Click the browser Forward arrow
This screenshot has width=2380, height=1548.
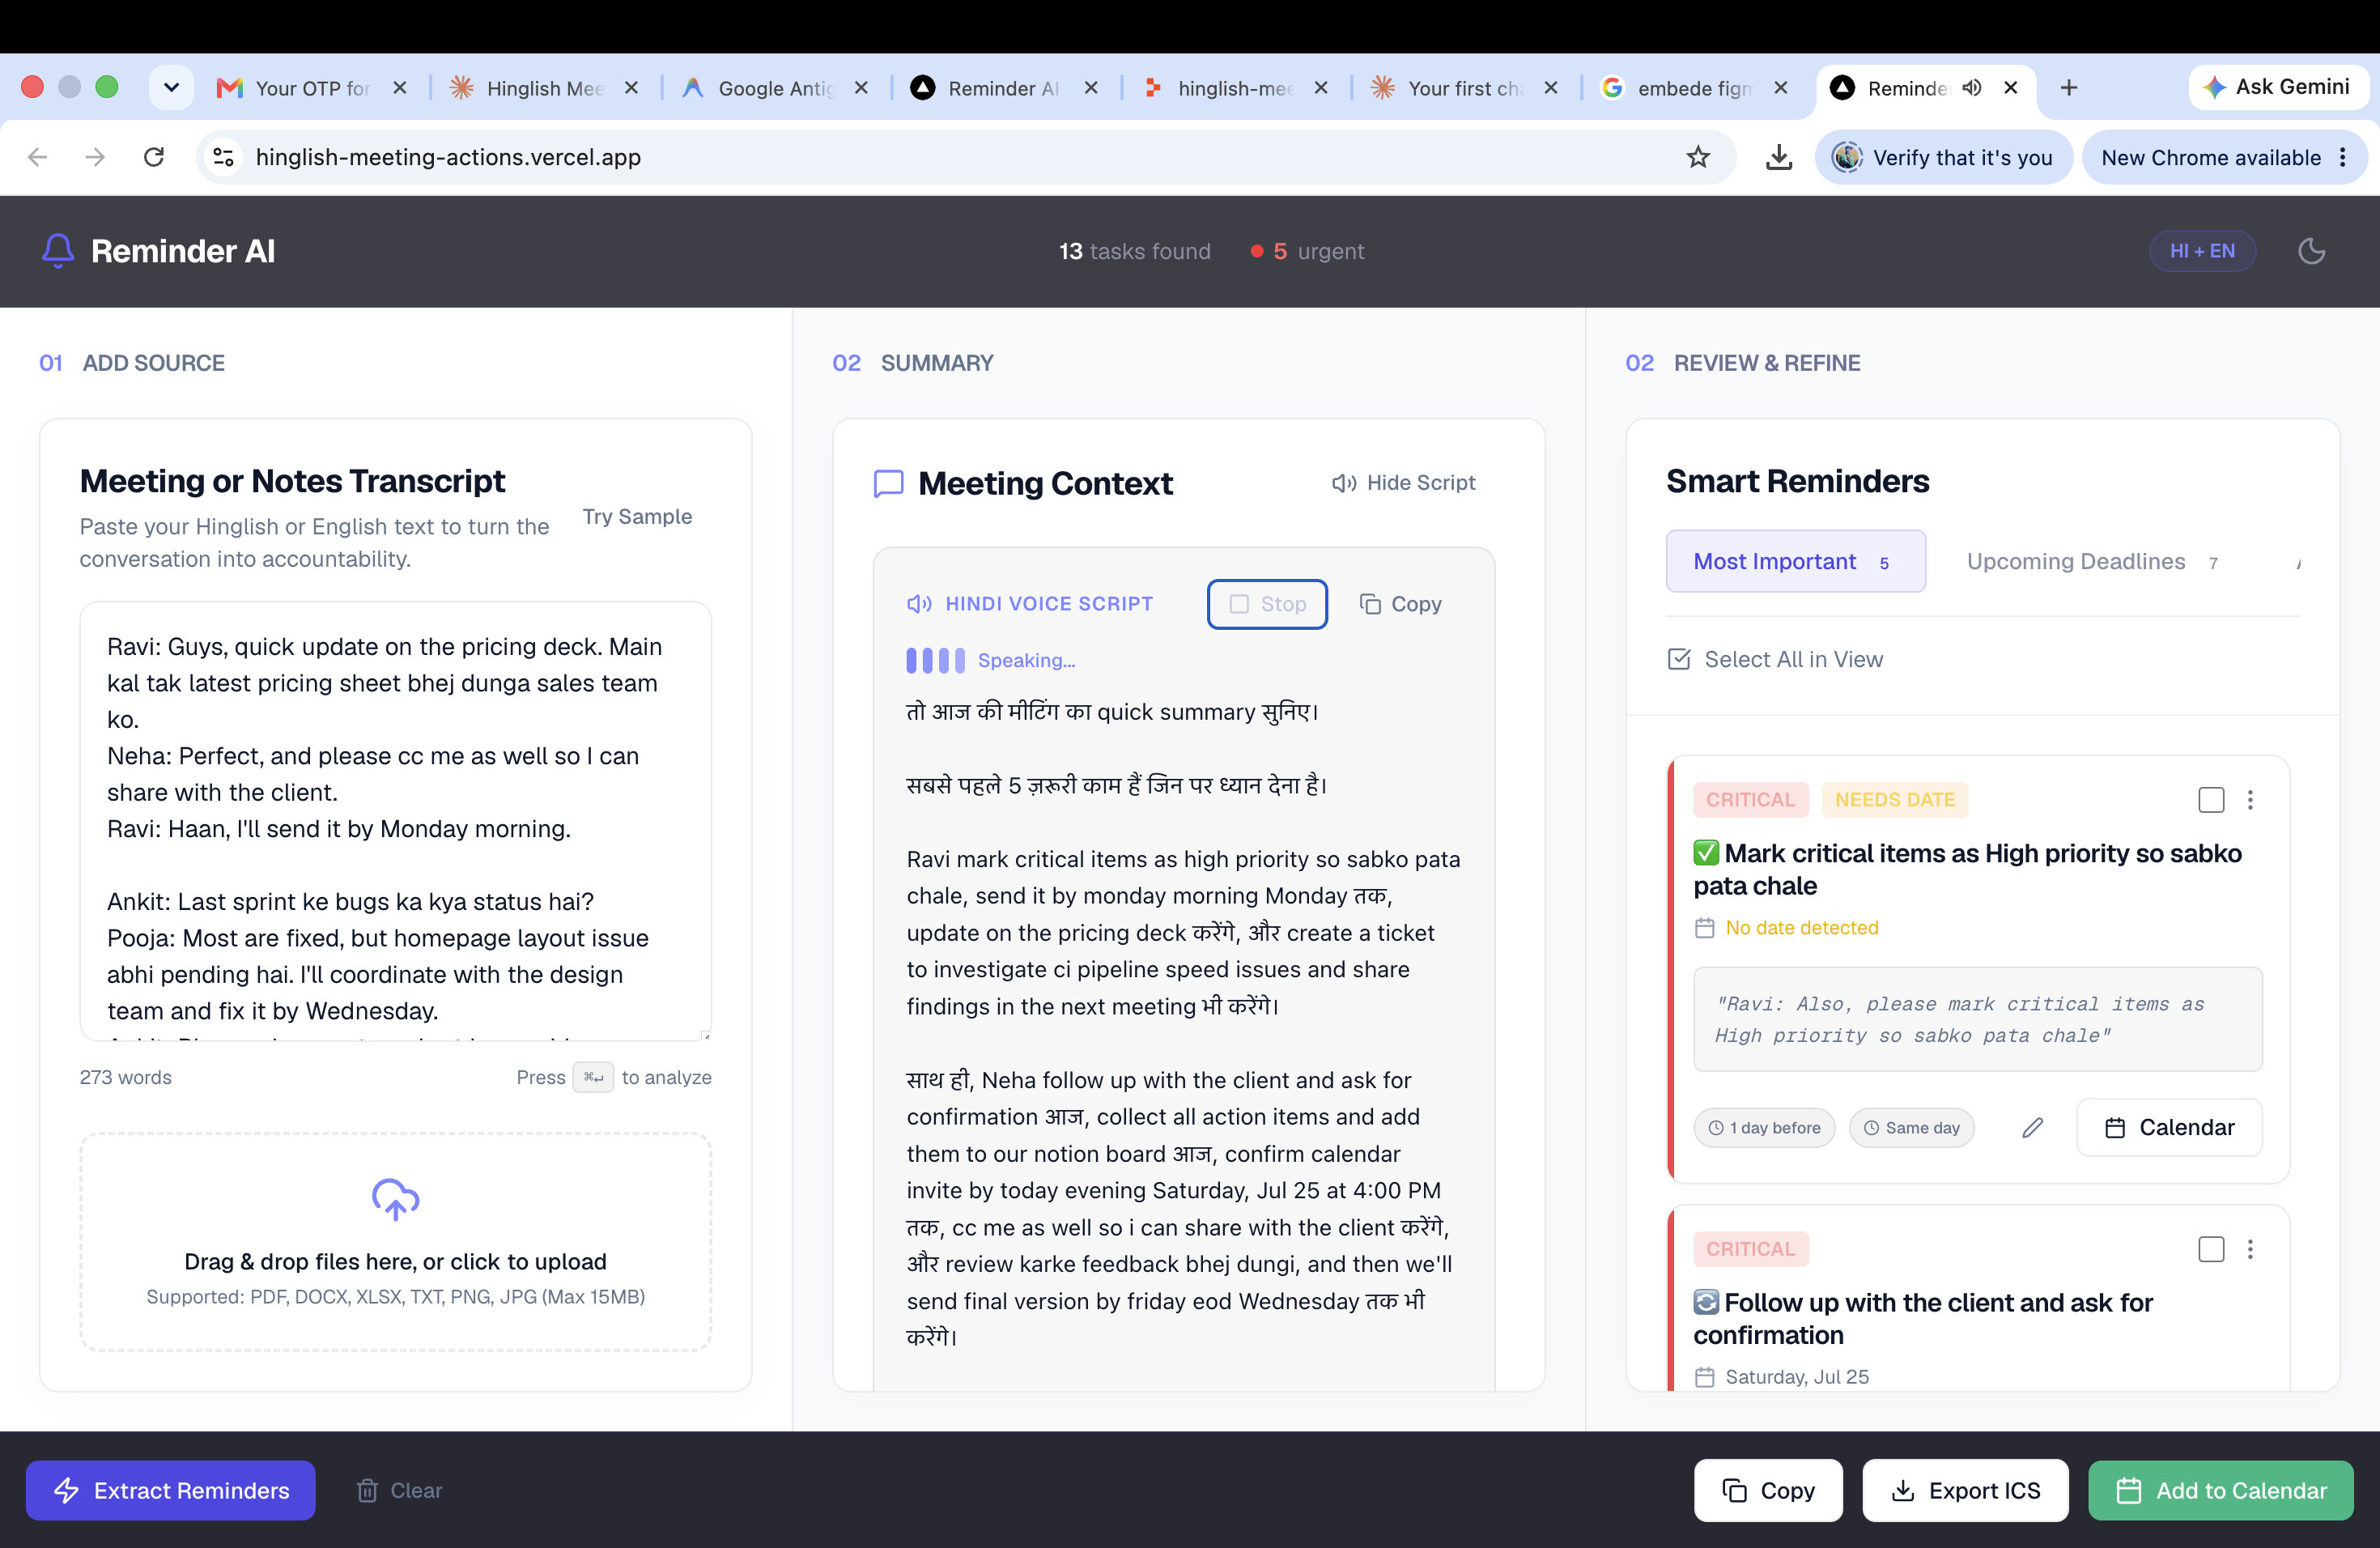(95, 157)
